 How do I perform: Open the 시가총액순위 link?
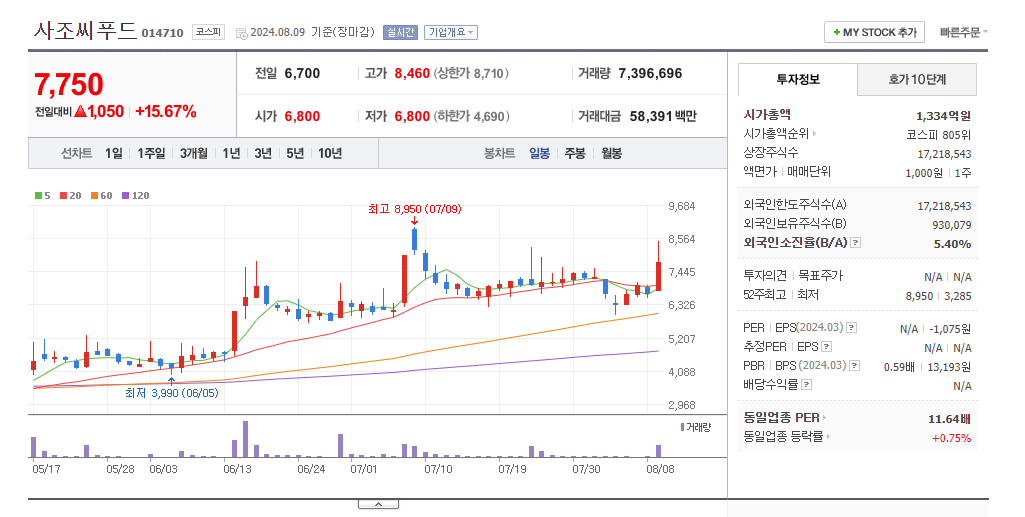(x=776, y=133)
